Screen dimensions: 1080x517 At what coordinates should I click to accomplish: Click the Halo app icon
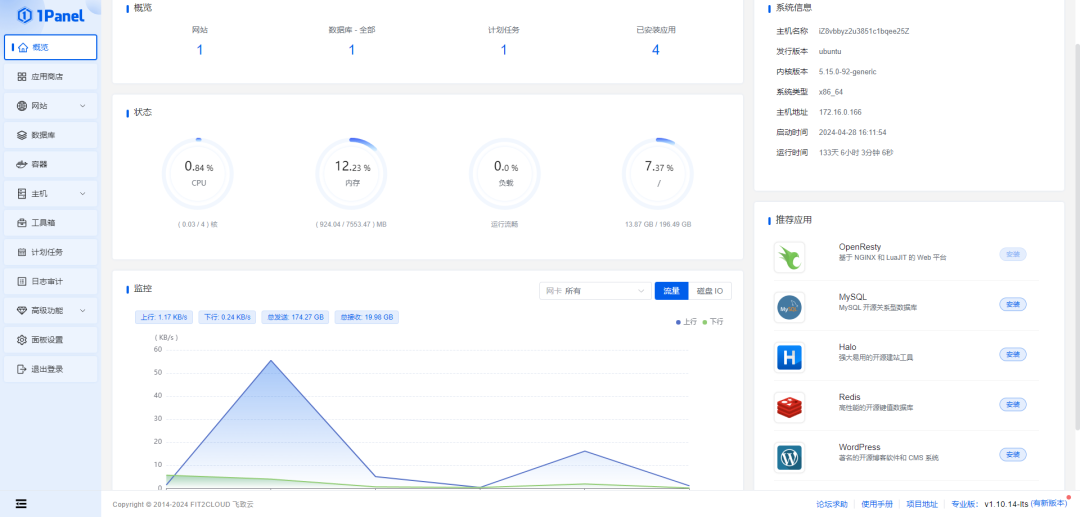(789, 357)
